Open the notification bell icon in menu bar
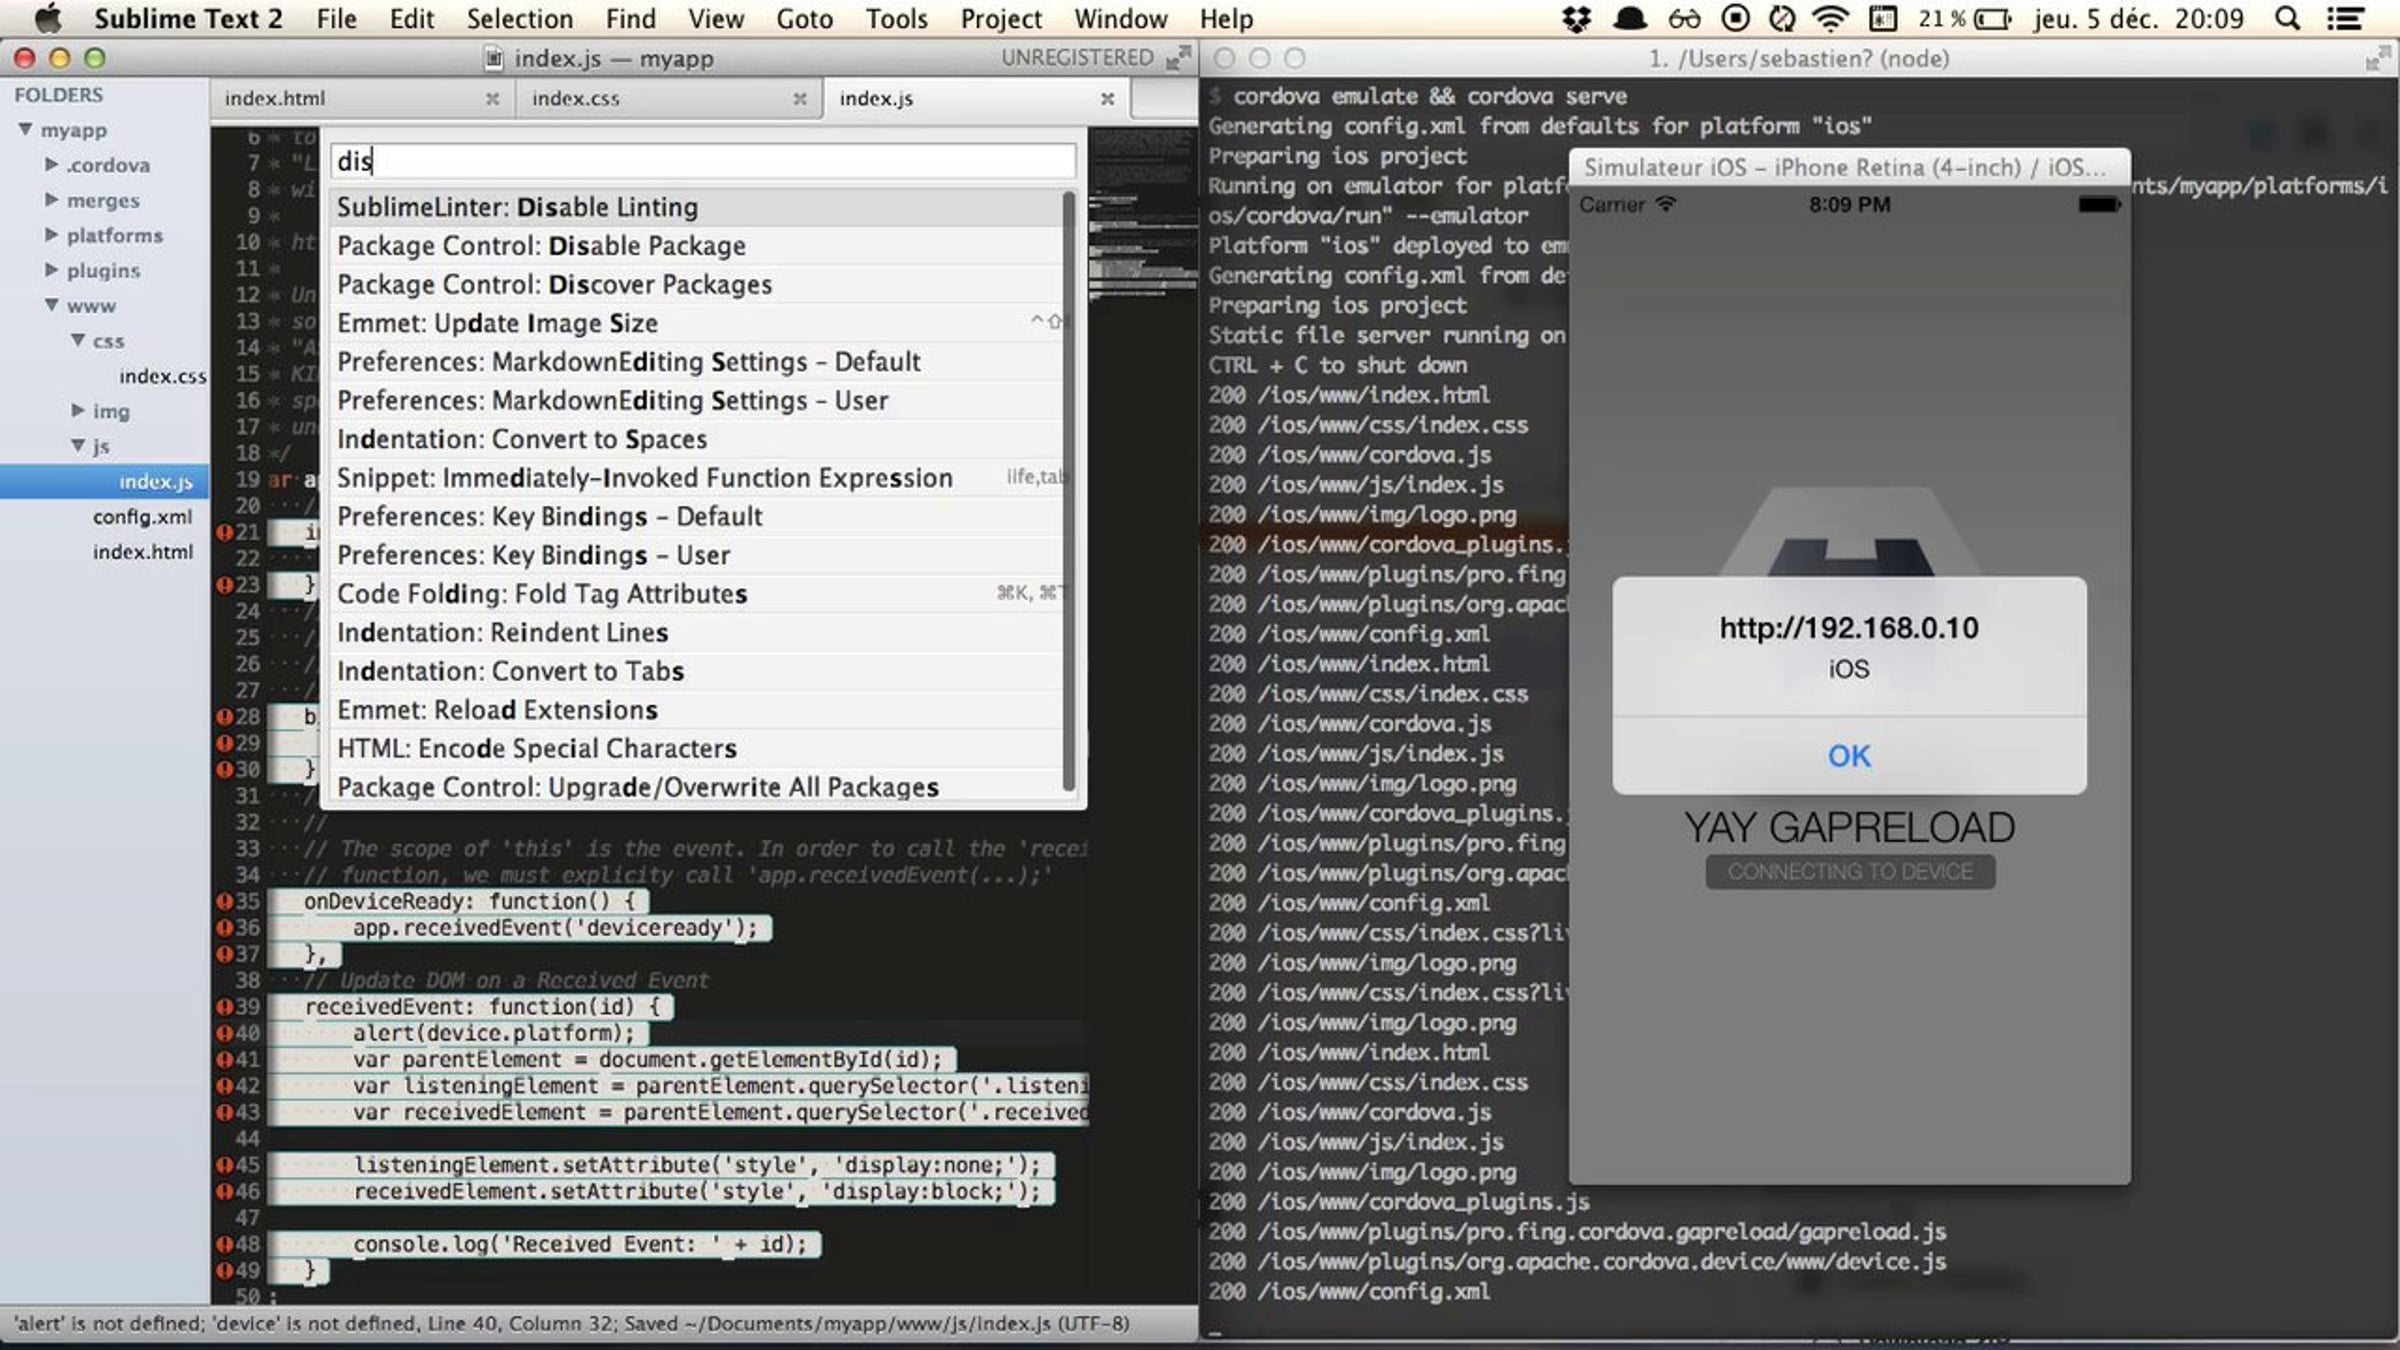Screen dimensions: 2400x1350 (1630, 18)
